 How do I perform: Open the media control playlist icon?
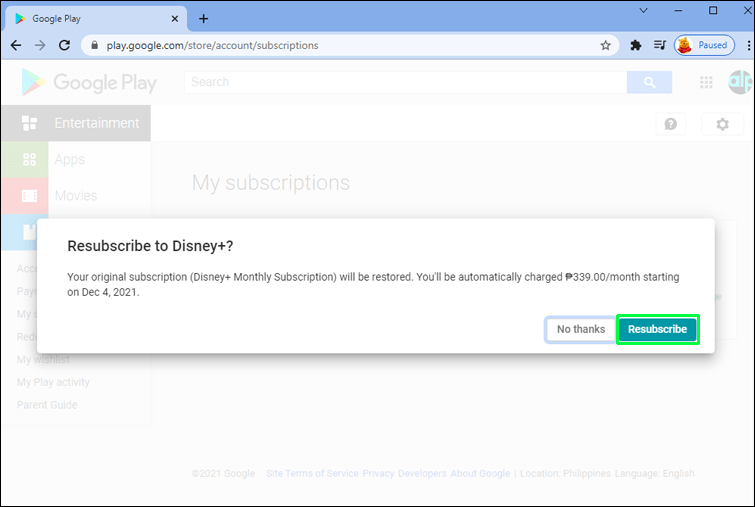click(x=660, y=45)
